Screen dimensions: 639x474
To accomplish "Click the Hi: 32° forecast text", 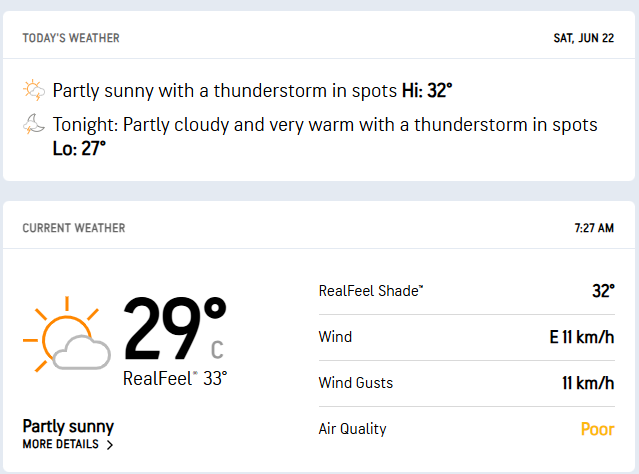I will 427,90.
